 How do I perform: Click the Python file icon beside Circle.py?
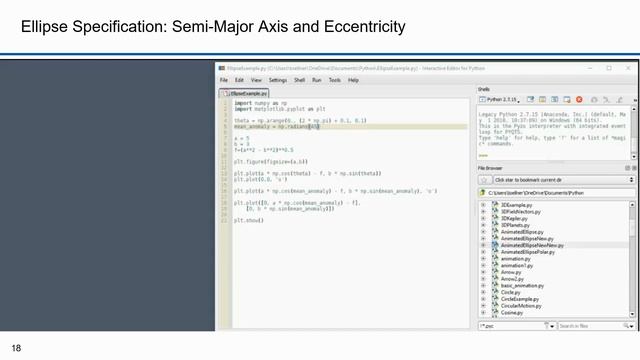(495, 292)
